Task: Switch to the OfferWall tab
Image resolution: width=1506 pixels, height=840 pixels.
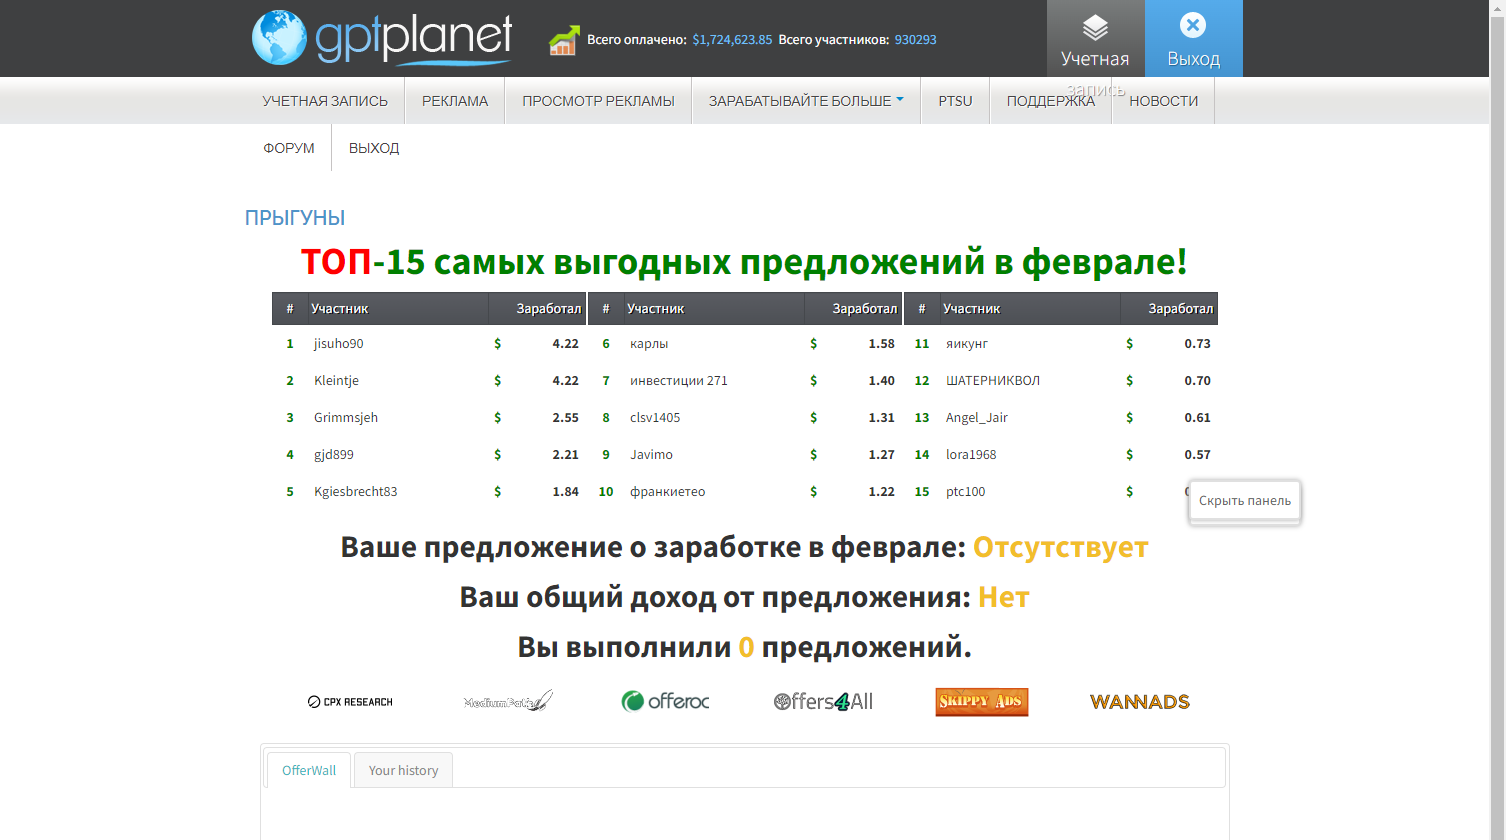Action: 309,770
